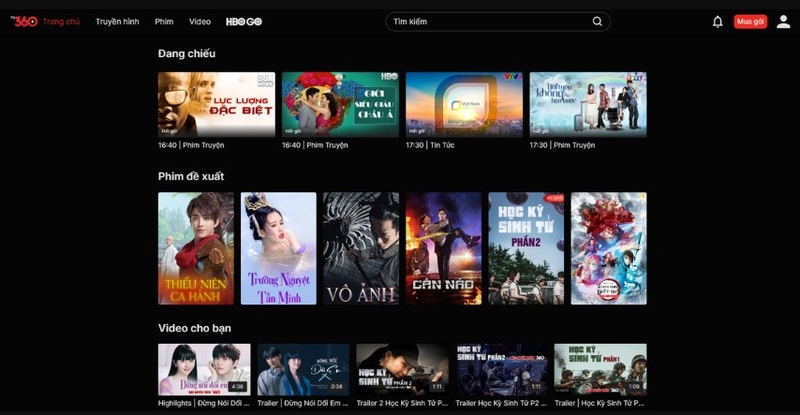Open the TV360 logo home link
800x415 pixels.
[x=24, y=21]
